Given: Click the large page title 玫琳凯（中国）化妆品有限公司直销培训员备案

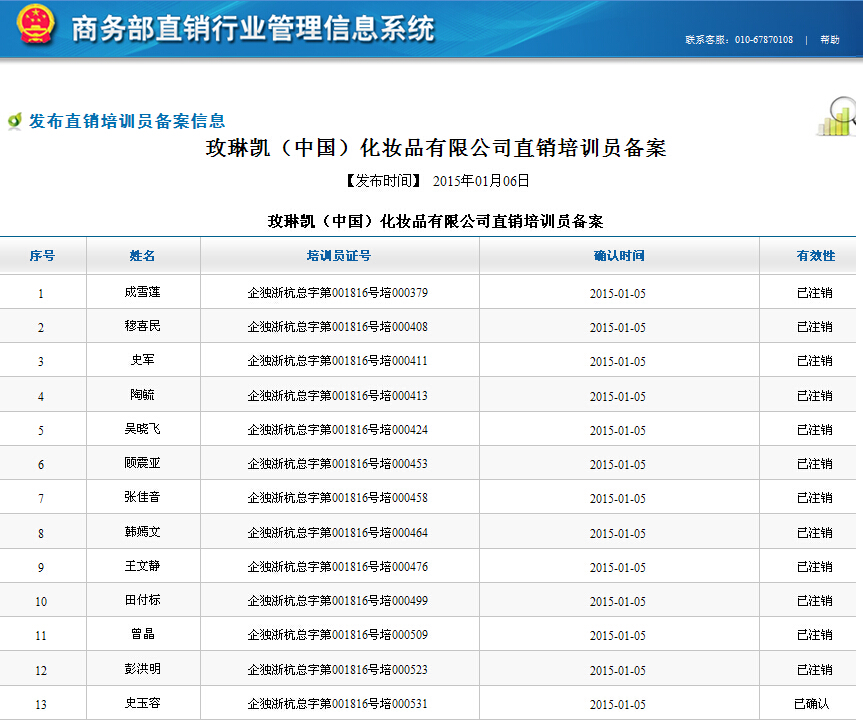Looking at the screenshot, I should point(436,148).
